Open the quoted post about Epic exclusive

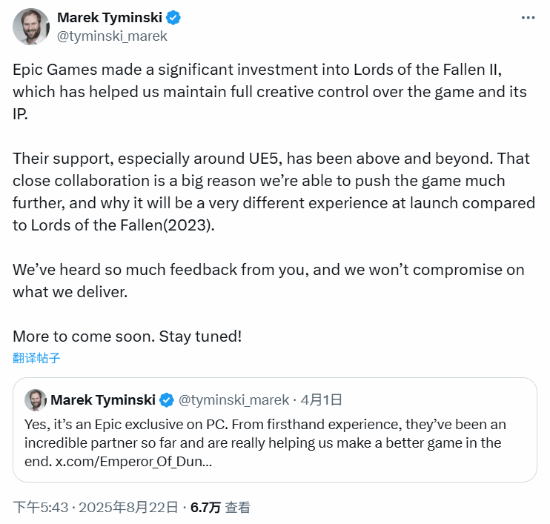[x=275, y=430]
